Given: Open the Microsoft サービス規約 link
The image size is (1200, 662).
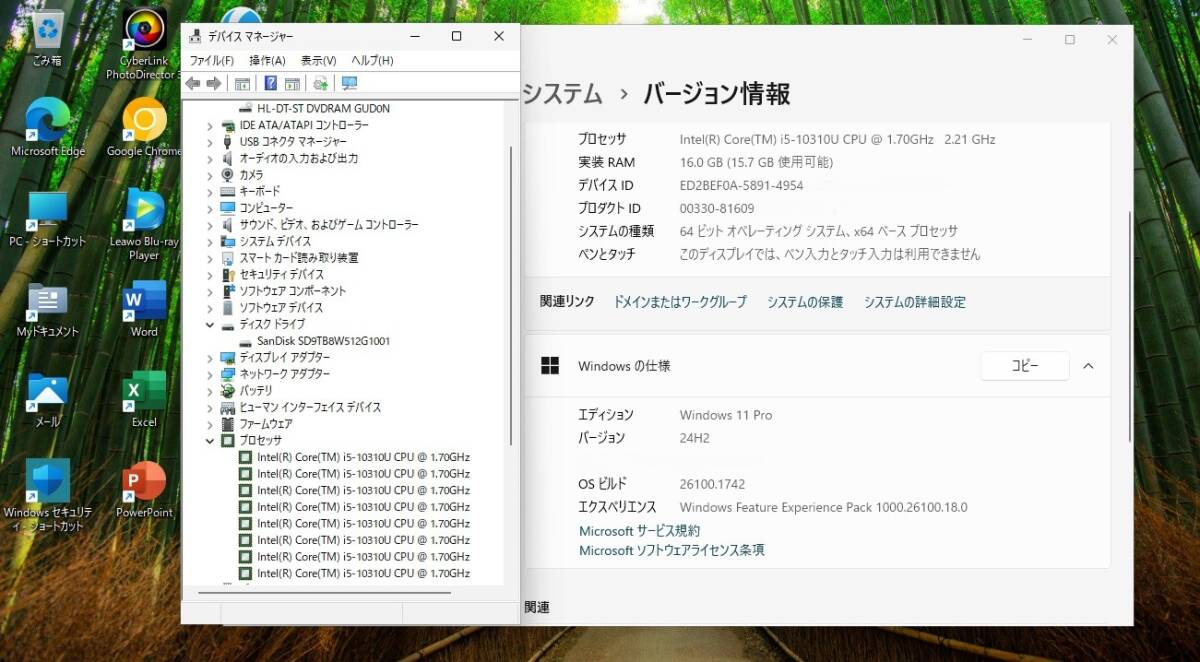Looking at the screenshot, I should pos(639,530).
